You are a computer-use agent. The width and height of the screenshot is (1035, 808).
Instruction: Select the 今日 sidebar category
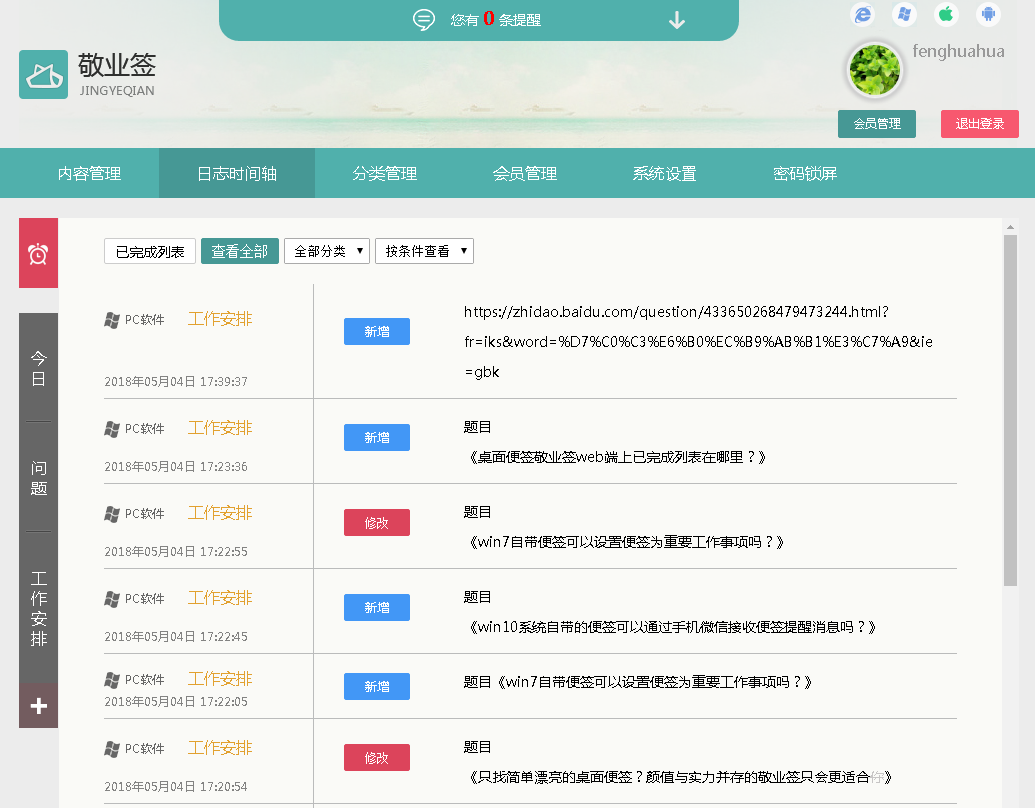tap(38, 368)
